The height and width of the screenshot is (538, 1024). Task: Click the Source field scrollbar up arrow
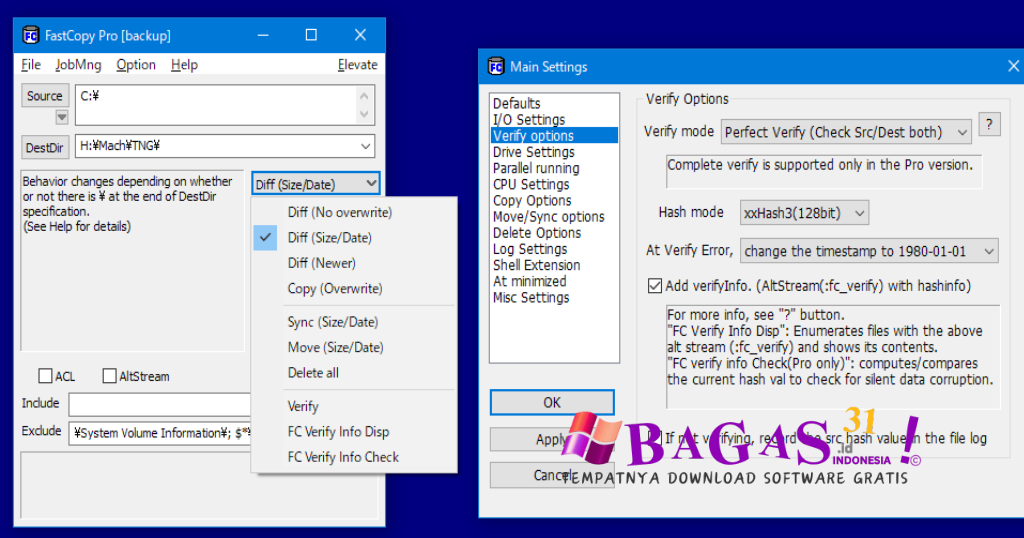(x=364, y=96)
